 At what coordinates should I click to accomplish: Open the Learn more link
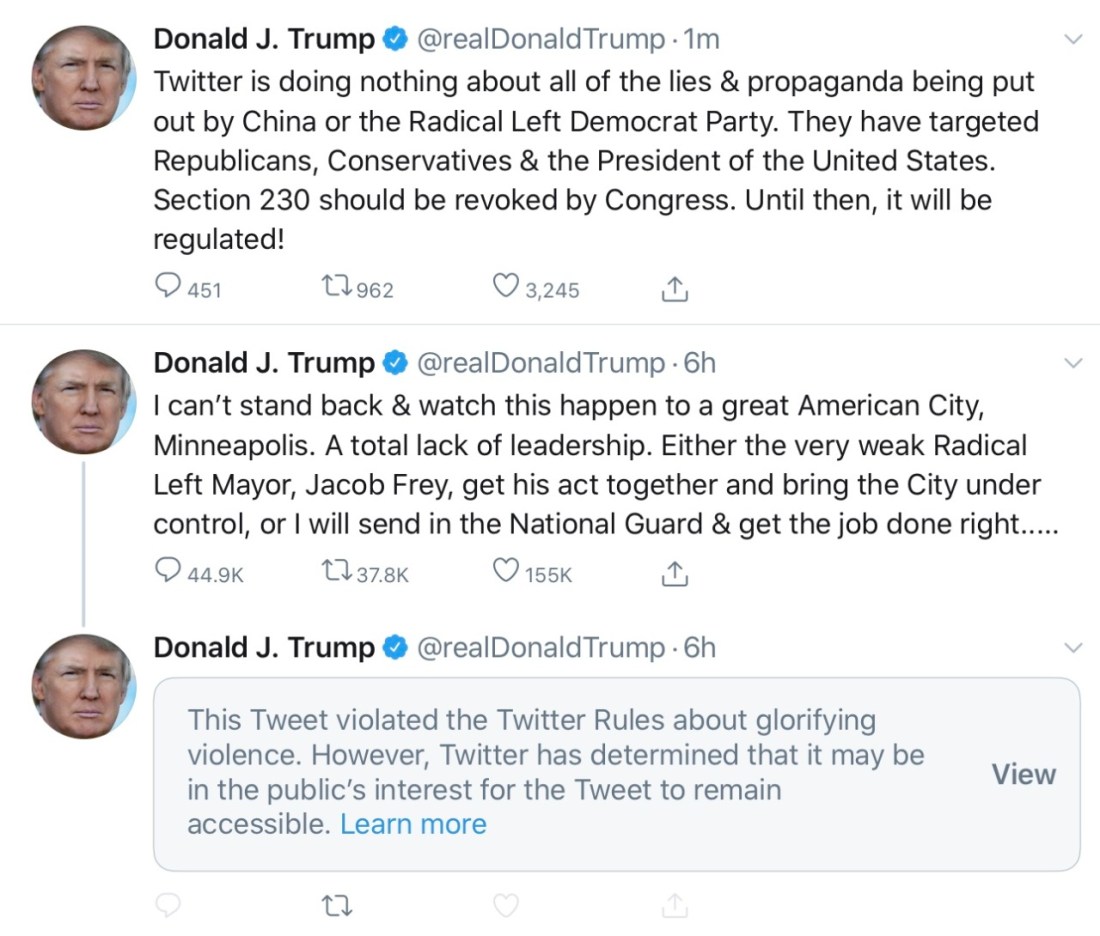[x=413, y=824]
